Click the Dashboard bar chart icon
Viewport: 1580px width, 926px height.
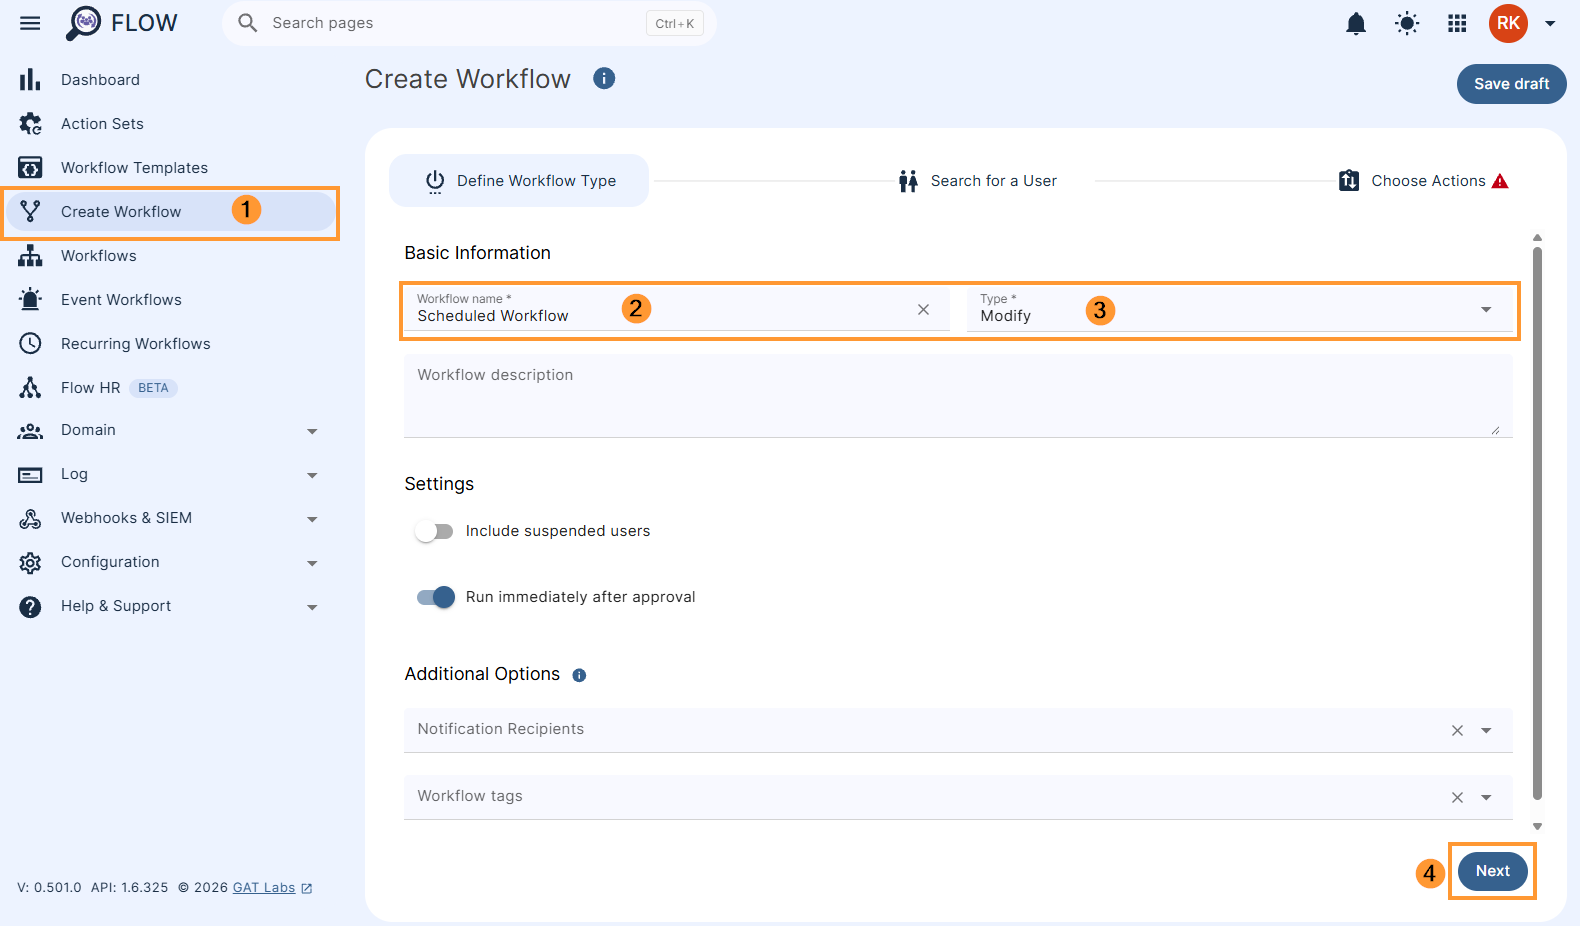point(30,80)
